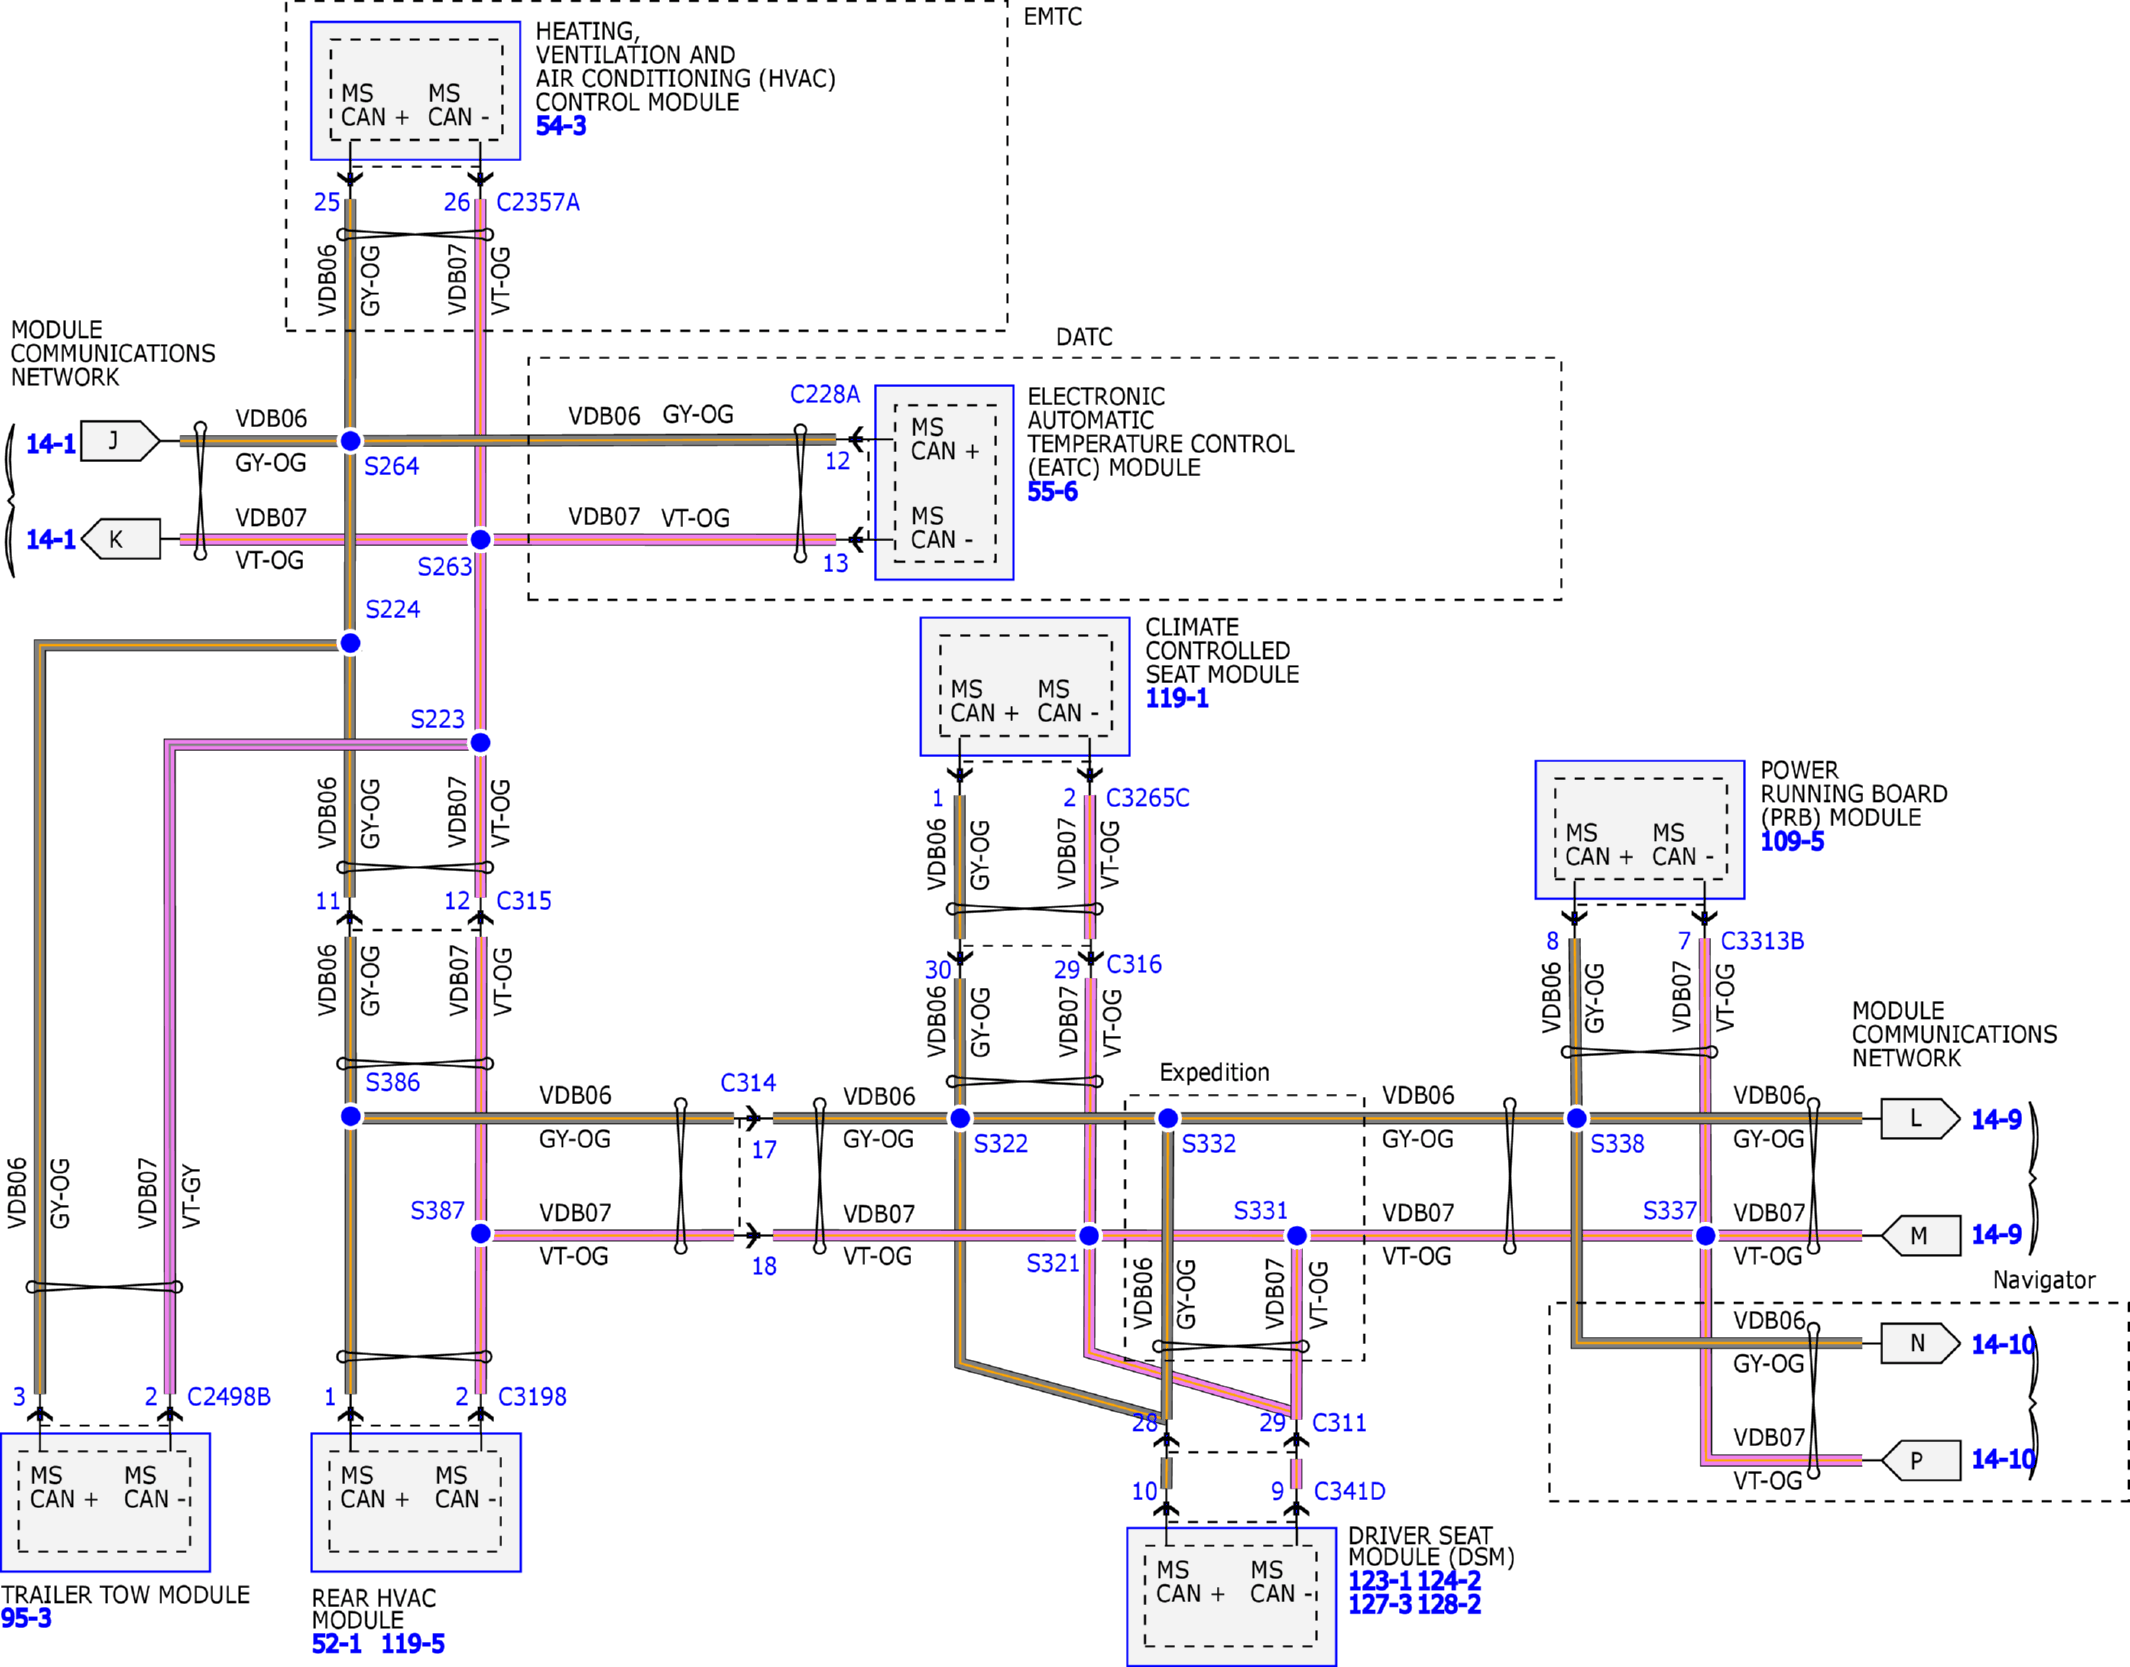Click the K connector arrow symbol
The height and width of the screenshot is (1667, 2130).
click(121, 539)
